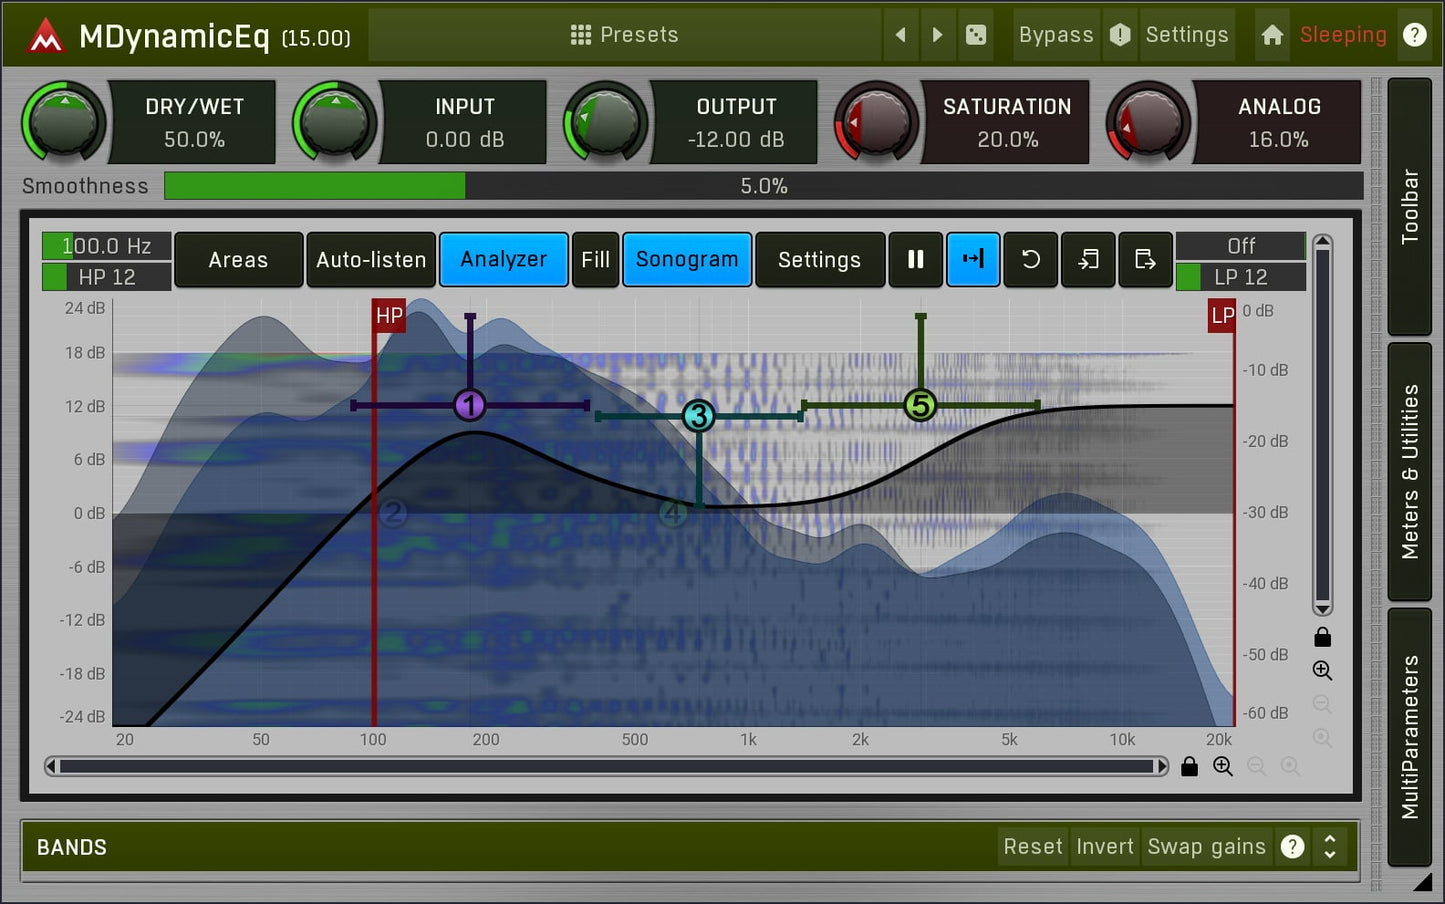The width and height of the screenshot is (1445, 904).
Task: Click the Invert button in Bands
Action: tap(1105, 847)
